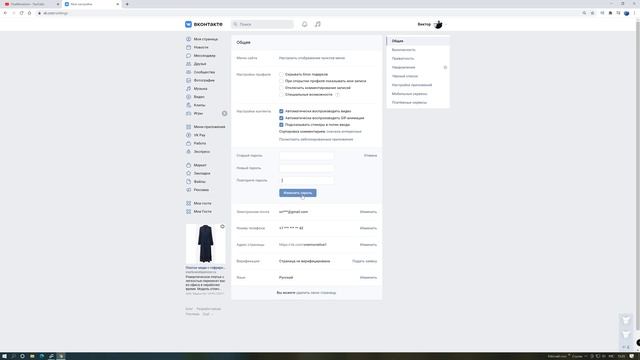
Task: Open the coat advertisement thumbnail
Action: coord(205,244)
